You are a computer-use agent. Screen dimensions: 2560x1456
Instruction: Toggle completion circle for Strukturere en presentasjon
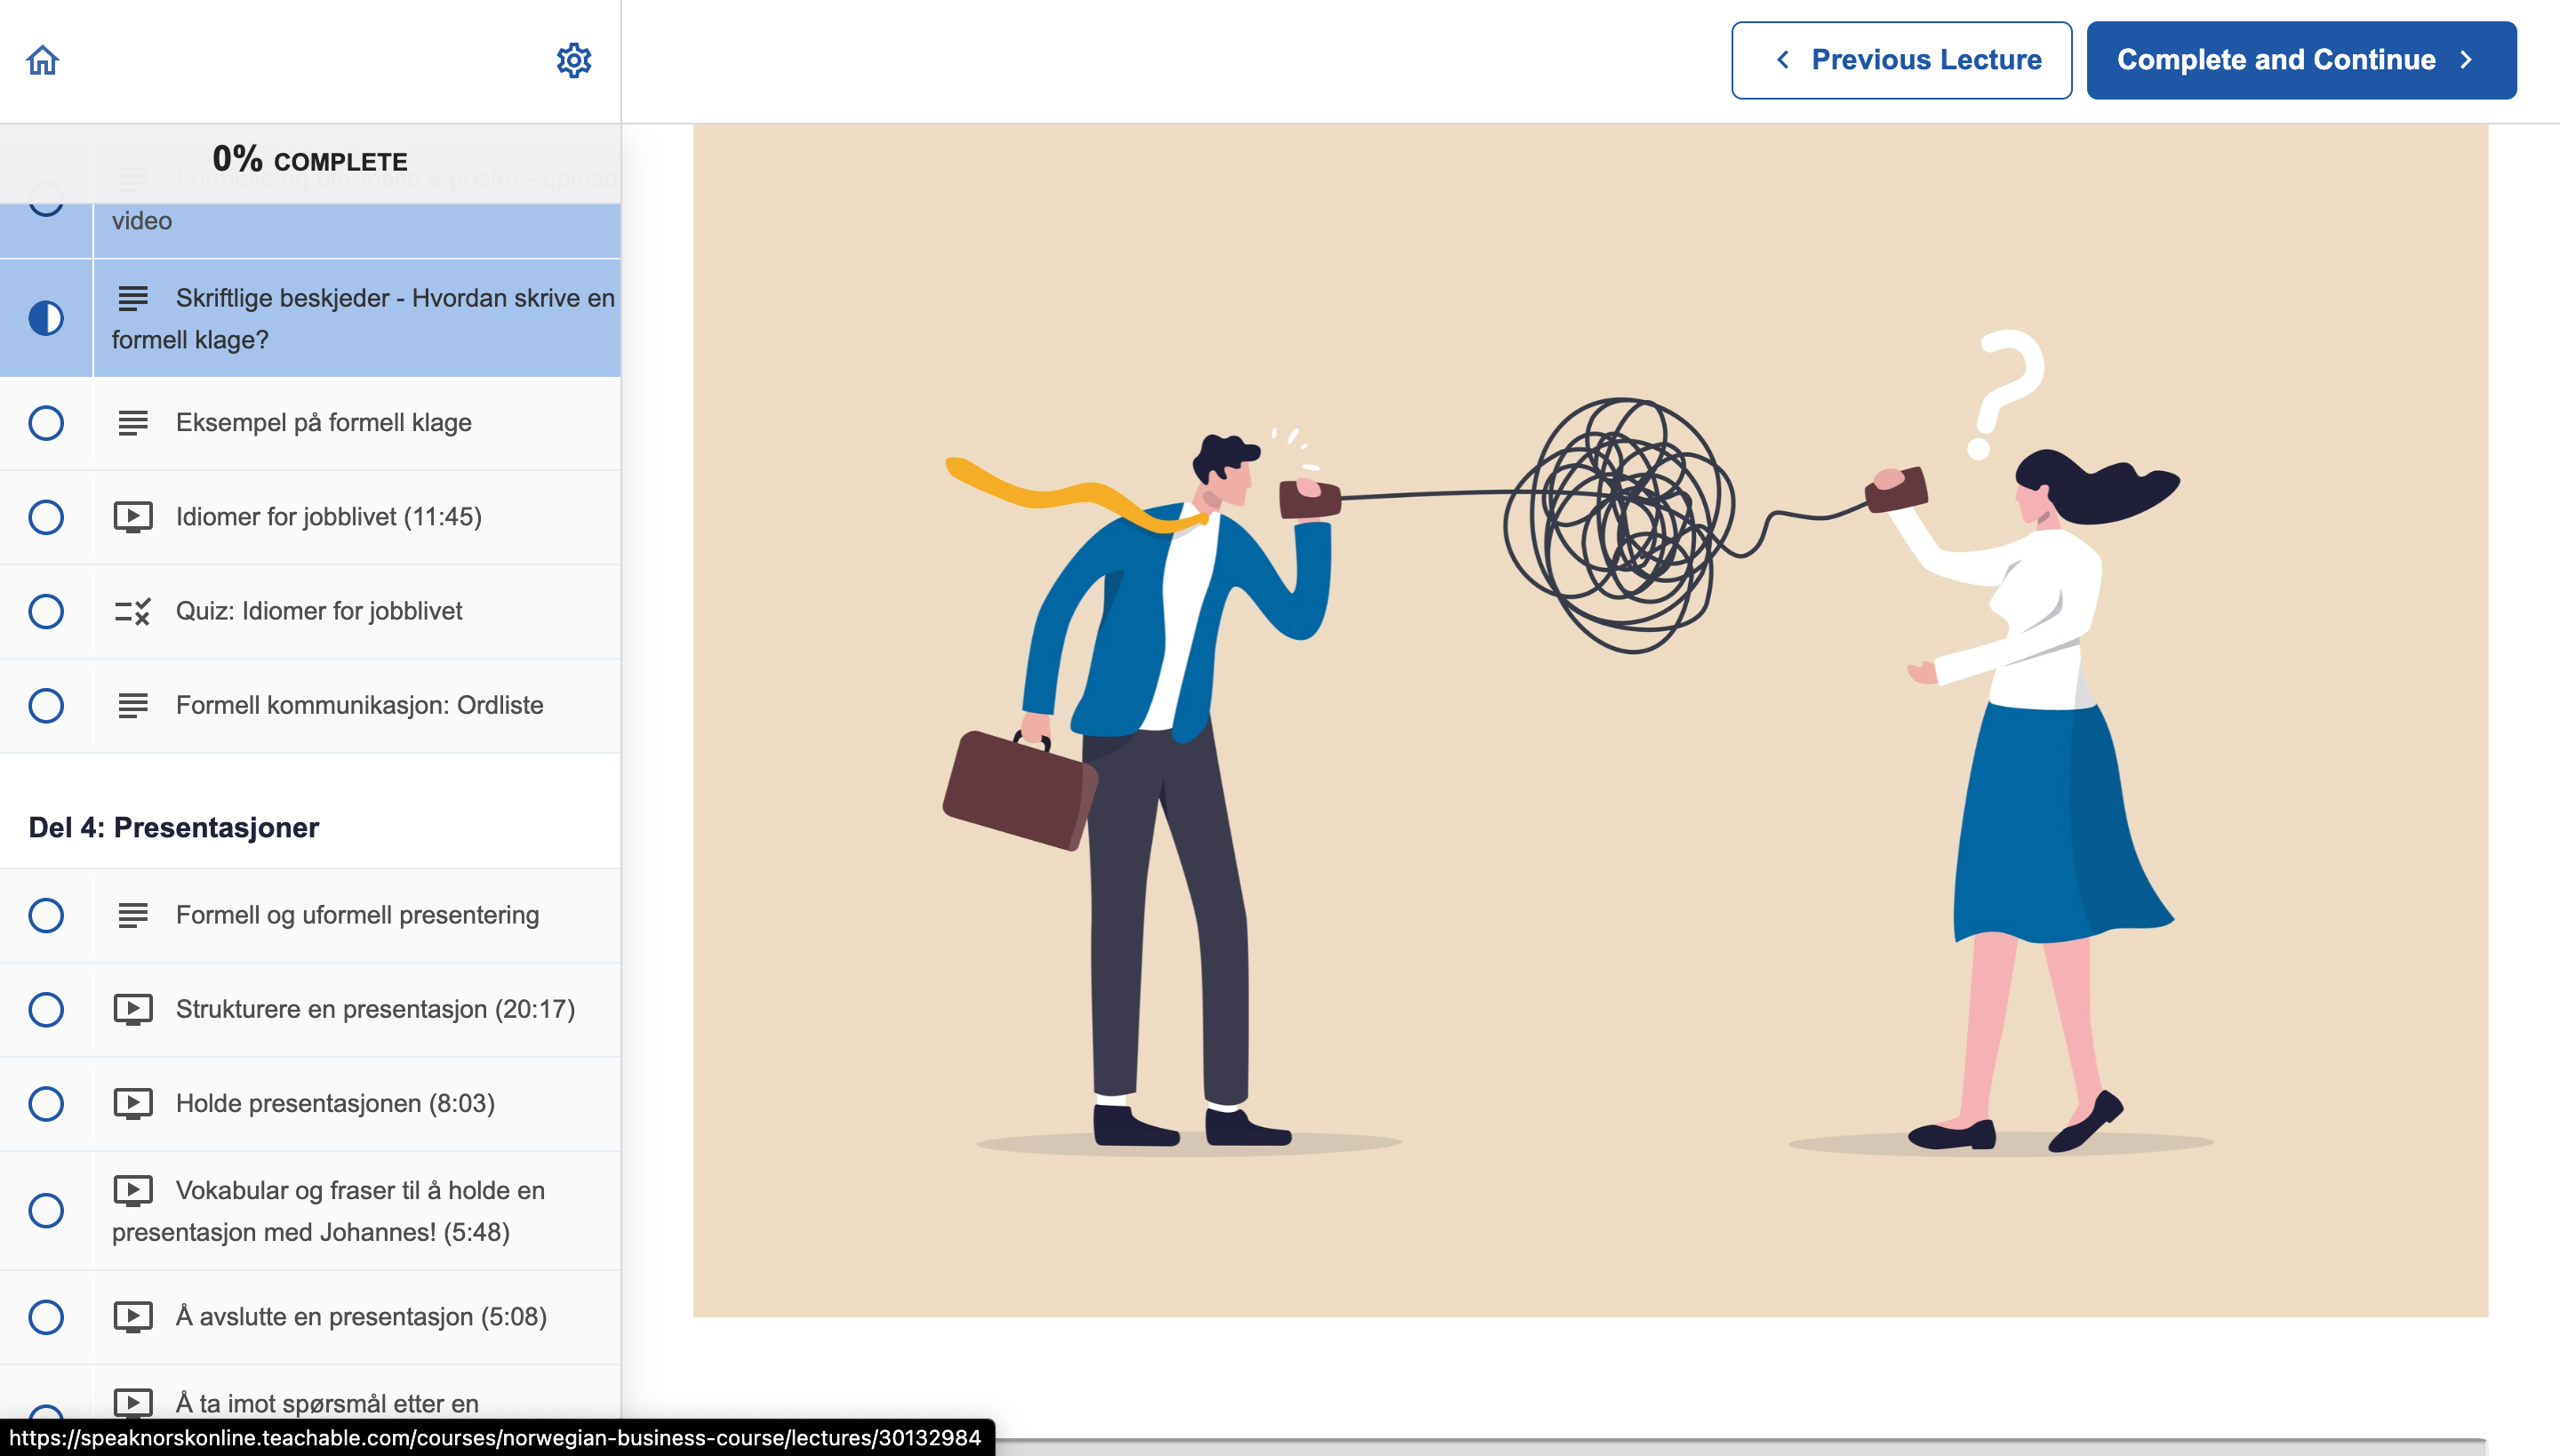click(46, 1009)
